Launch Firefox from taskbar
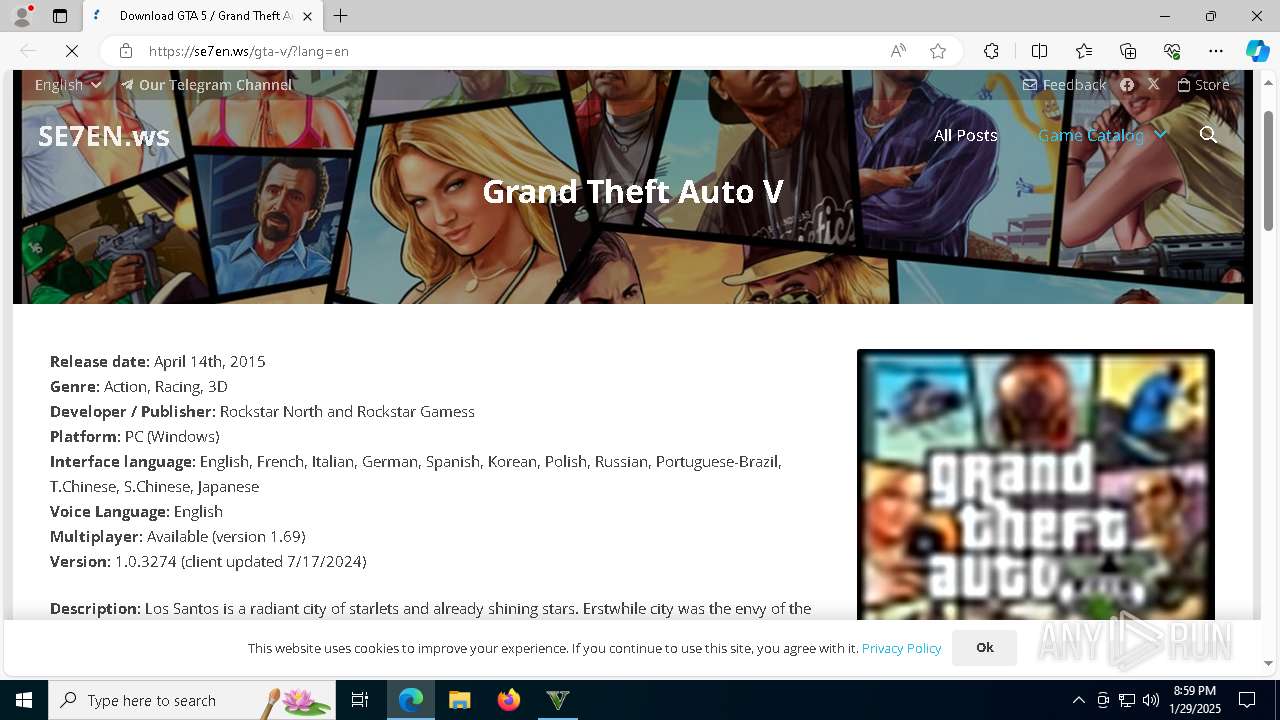 pos(509,700)
